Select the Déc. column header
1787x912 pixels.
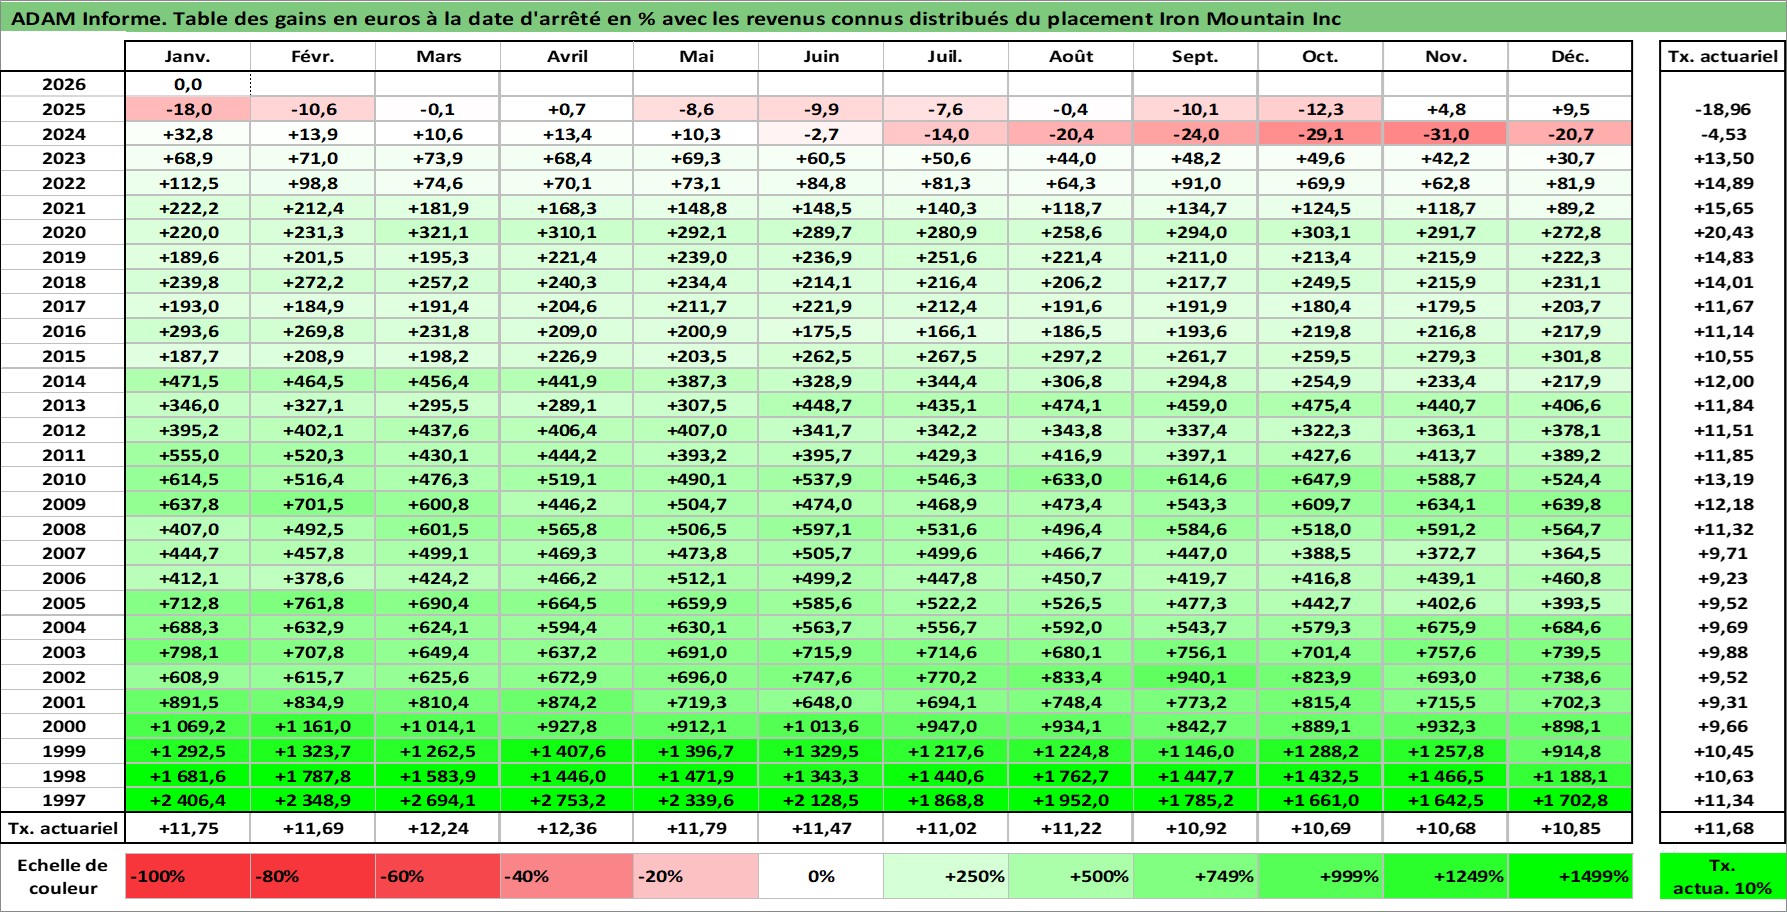coord(1570,56)
